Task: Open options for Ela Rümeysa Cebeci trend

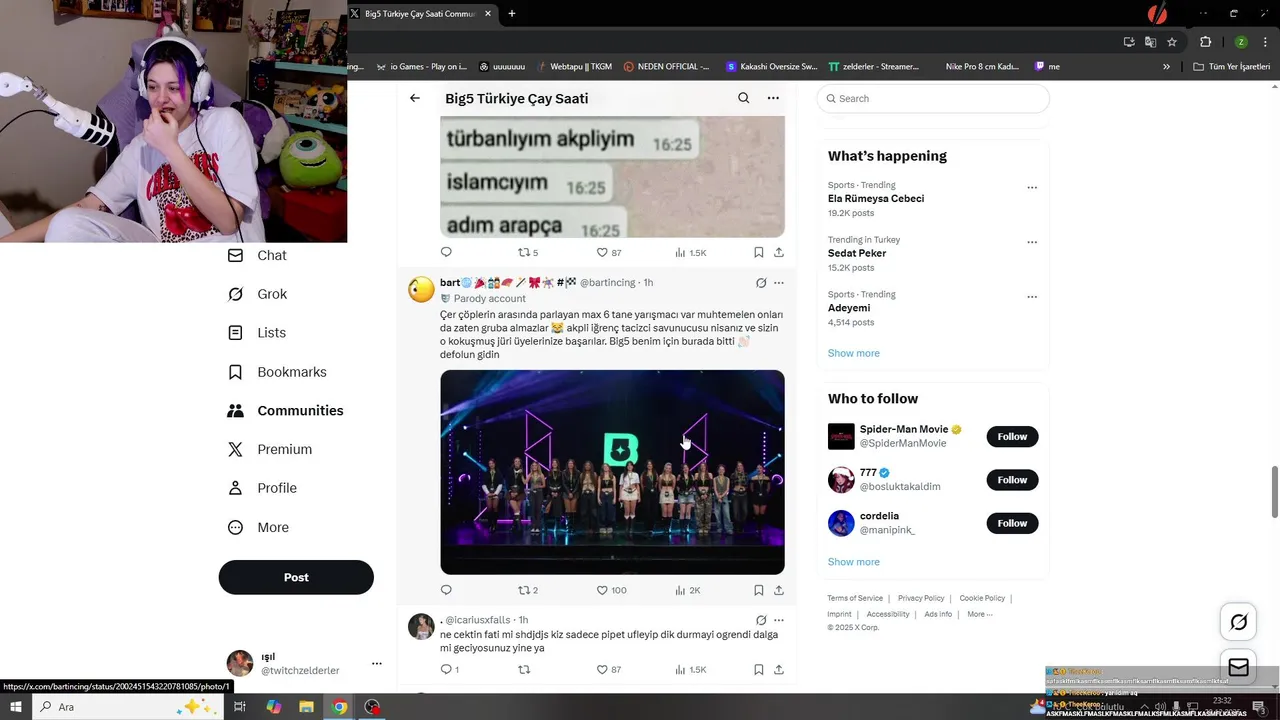Action: pos(1032,187)
